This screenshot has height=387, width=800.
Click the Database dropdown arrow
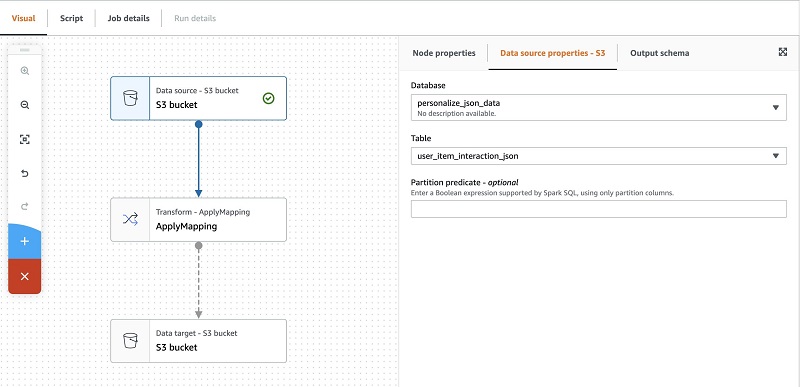point(776,108)
